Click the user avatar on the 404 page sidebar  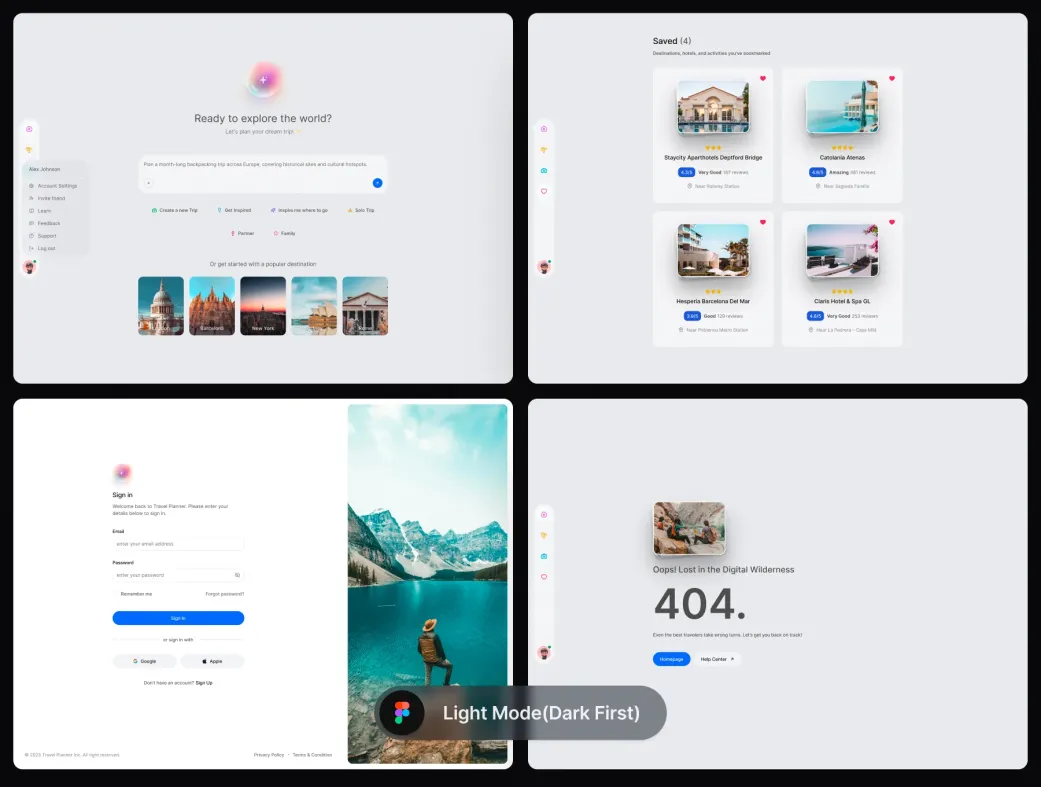coord(544,653)
